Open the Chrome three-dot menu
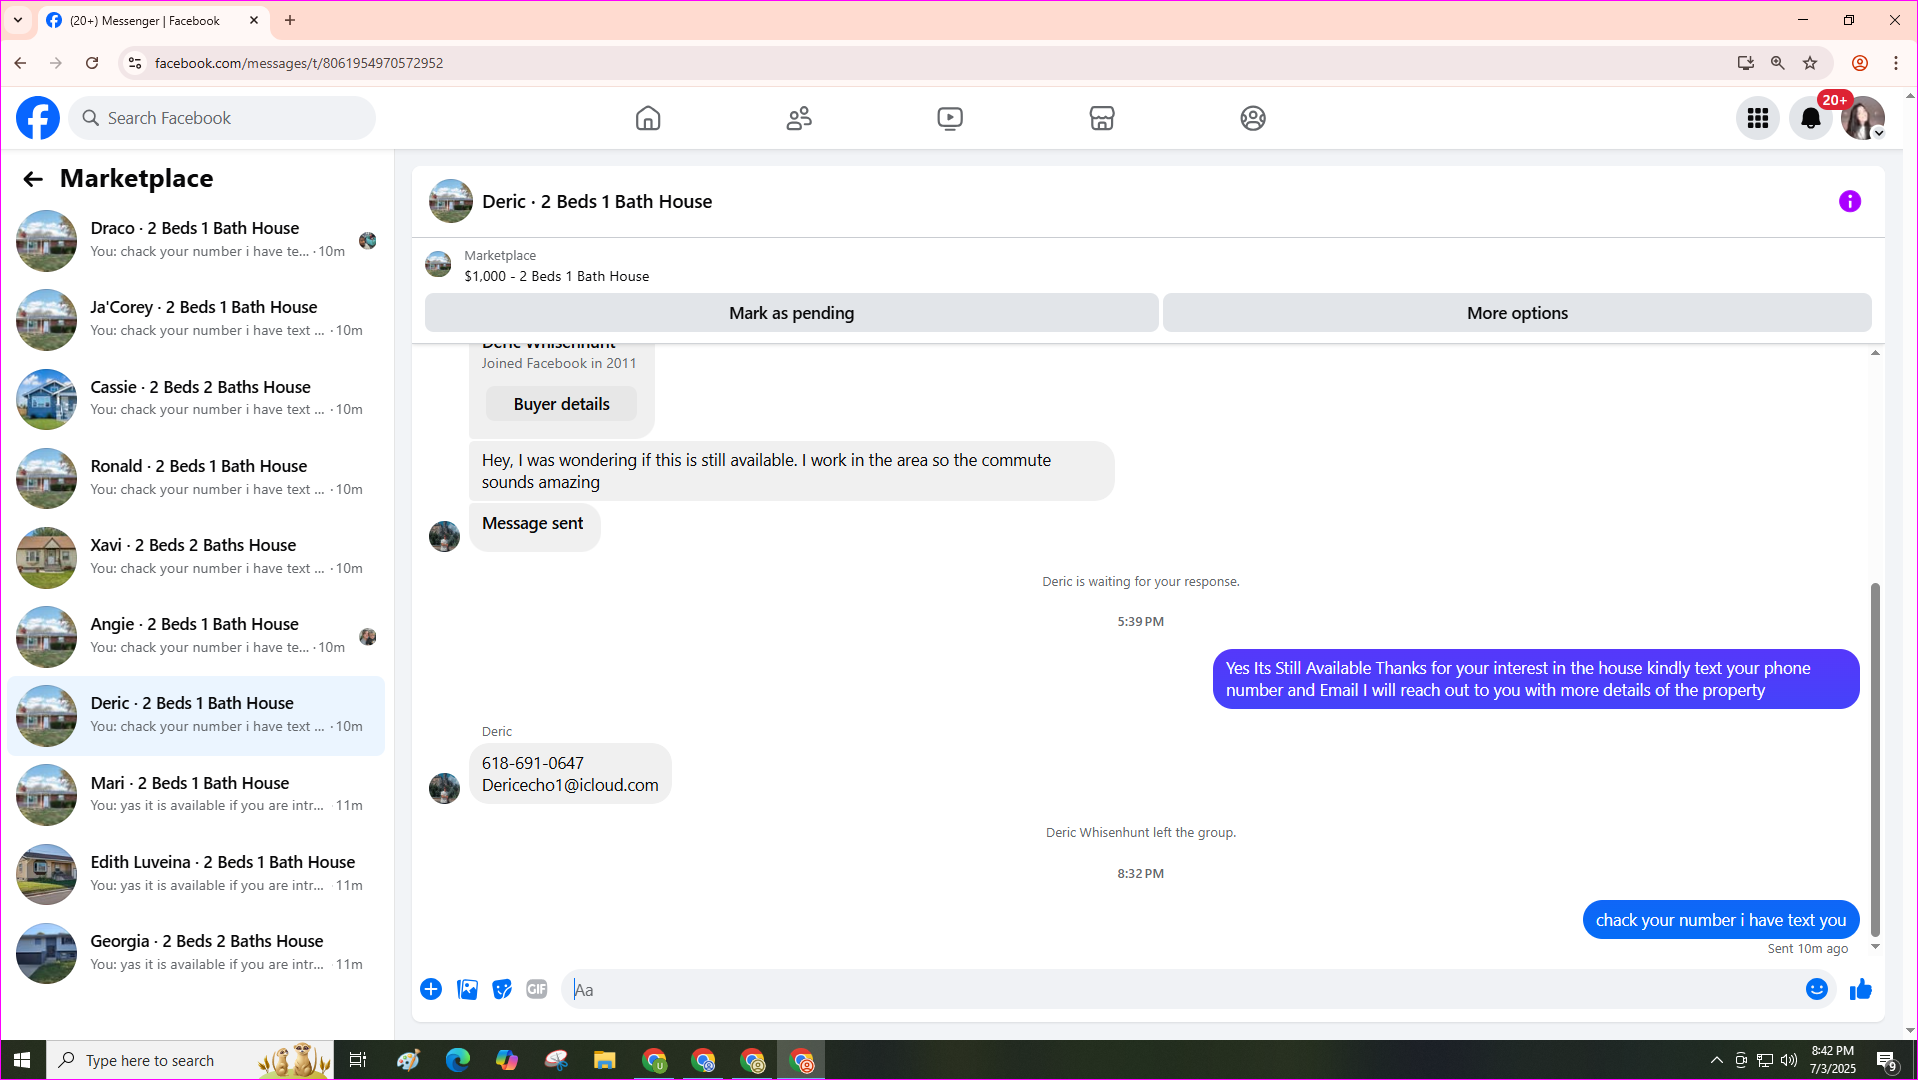The width and height of the screenshot is (1918, 1080). click(x=1896, y=63)
